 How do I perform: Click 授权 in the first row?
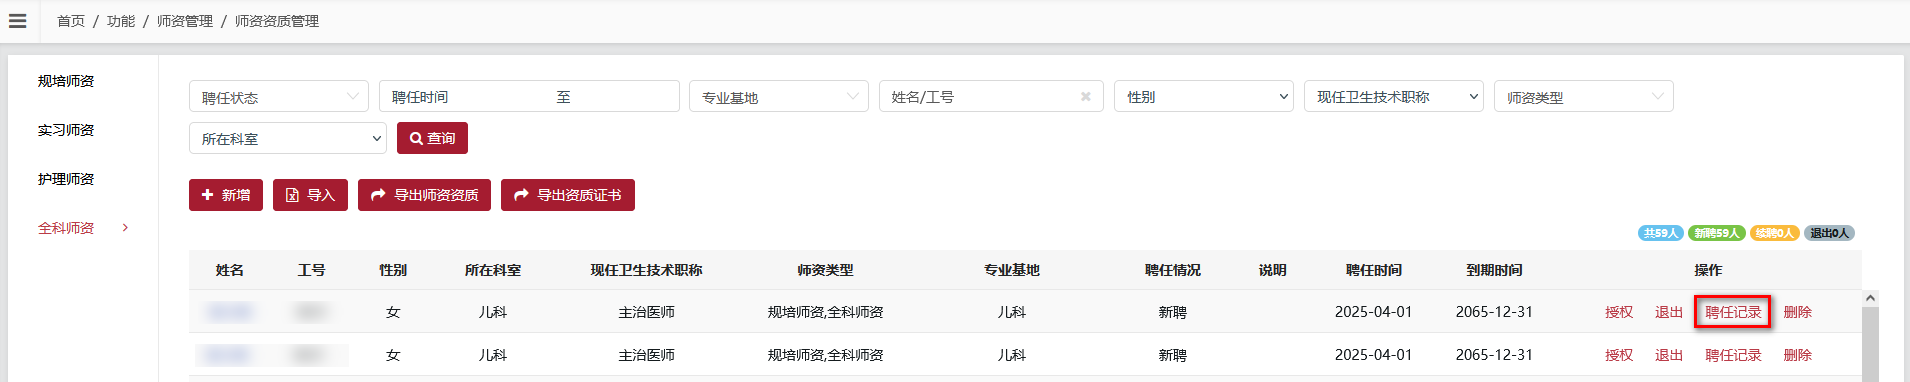click(x=1619, y=312)
